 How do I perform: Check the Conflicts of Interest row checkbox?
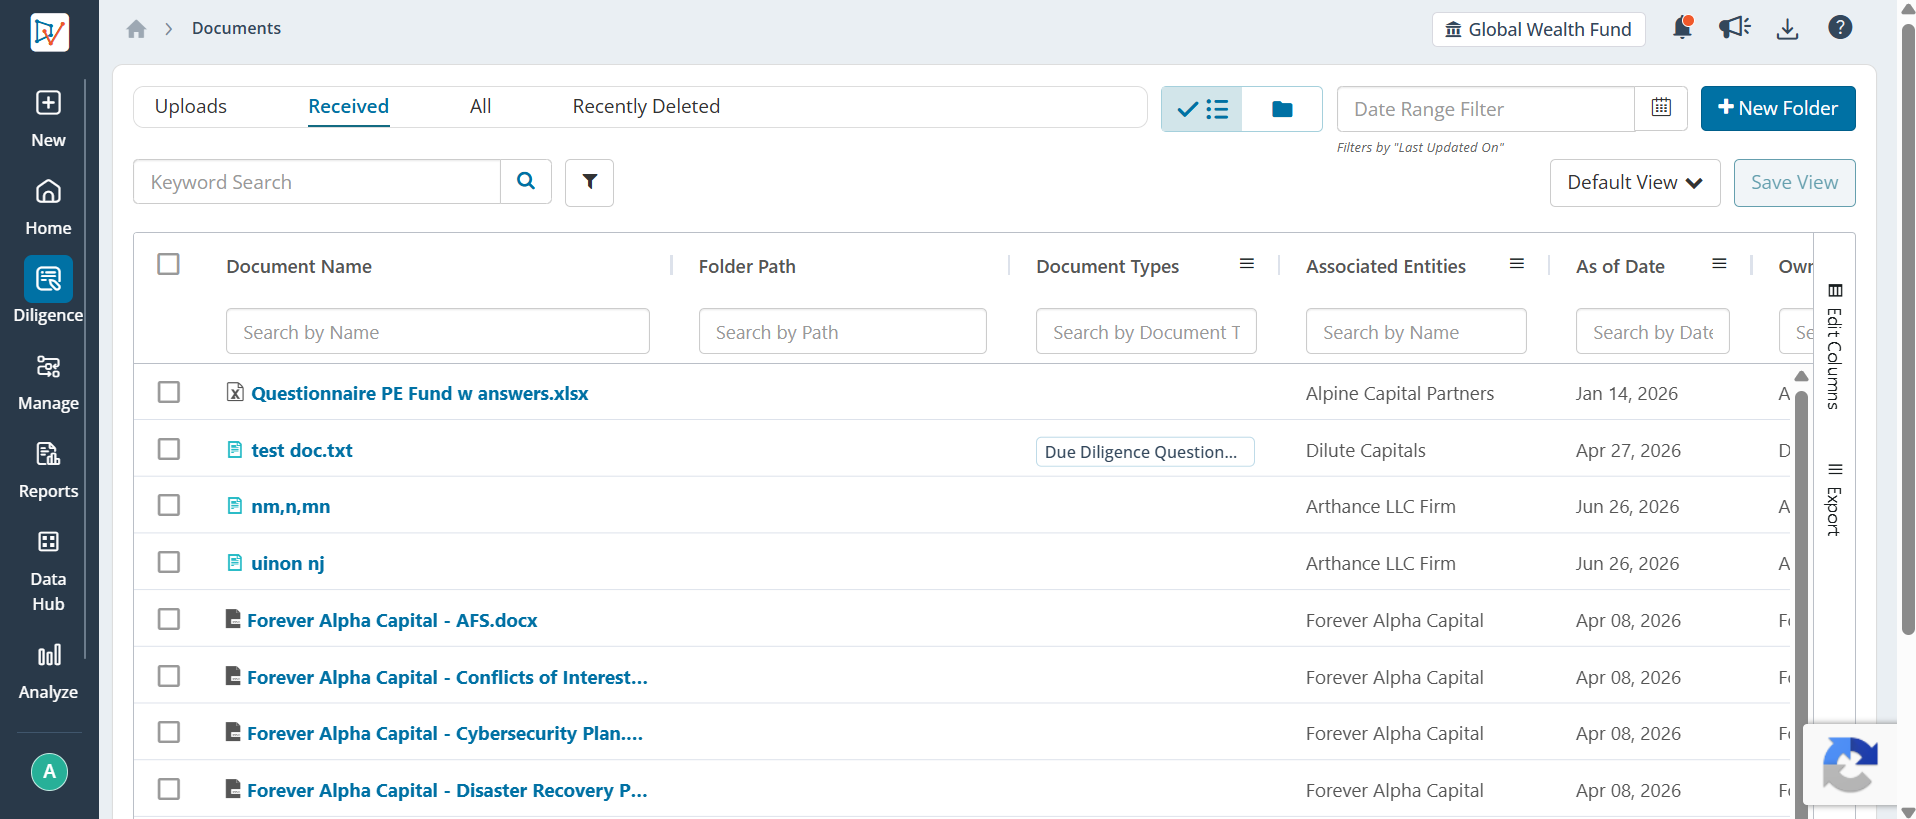(169, 676)
